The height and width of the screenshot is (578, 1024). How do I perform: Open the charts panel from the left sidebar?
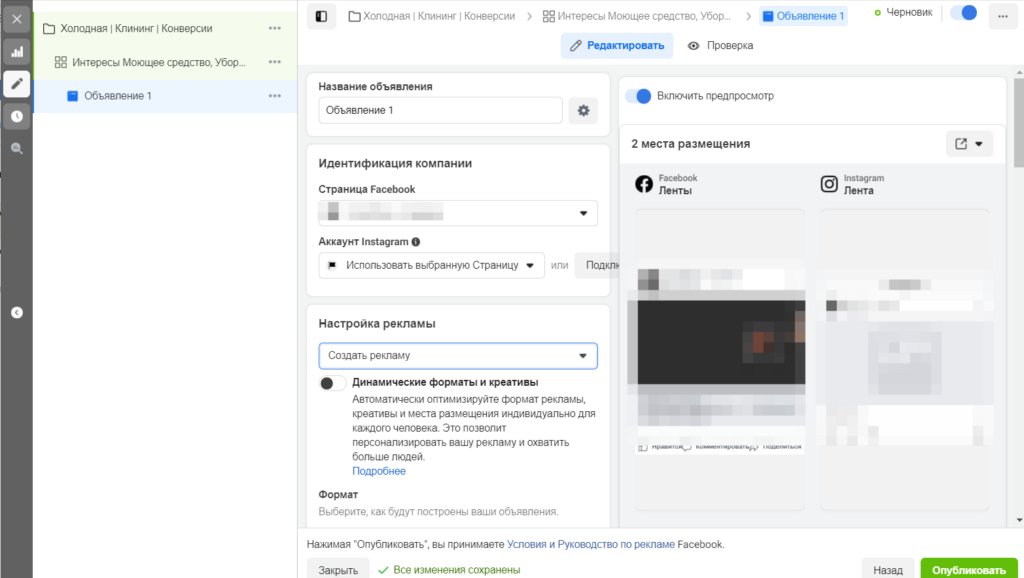pyautogui.click(x=16, y=50)
